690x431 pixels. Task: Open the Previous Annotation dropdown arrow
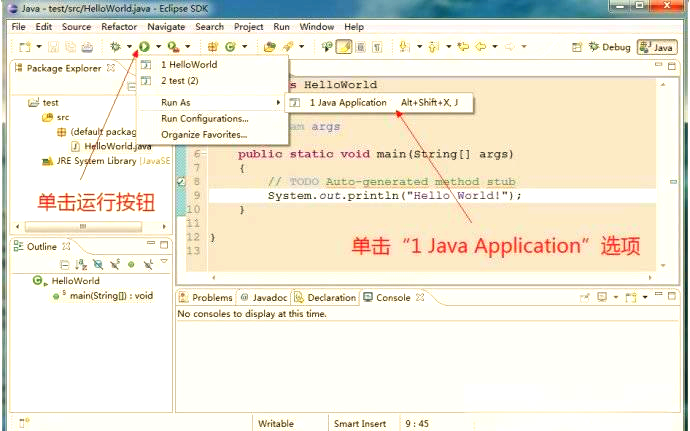(x=448, y=46)
